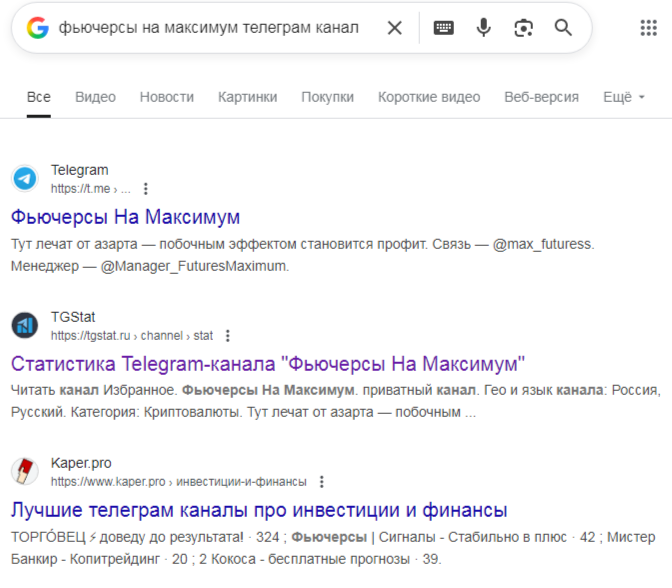
Task: Switch to the Покупки tab
Action: pyautogui.click(x=327, y=97)
